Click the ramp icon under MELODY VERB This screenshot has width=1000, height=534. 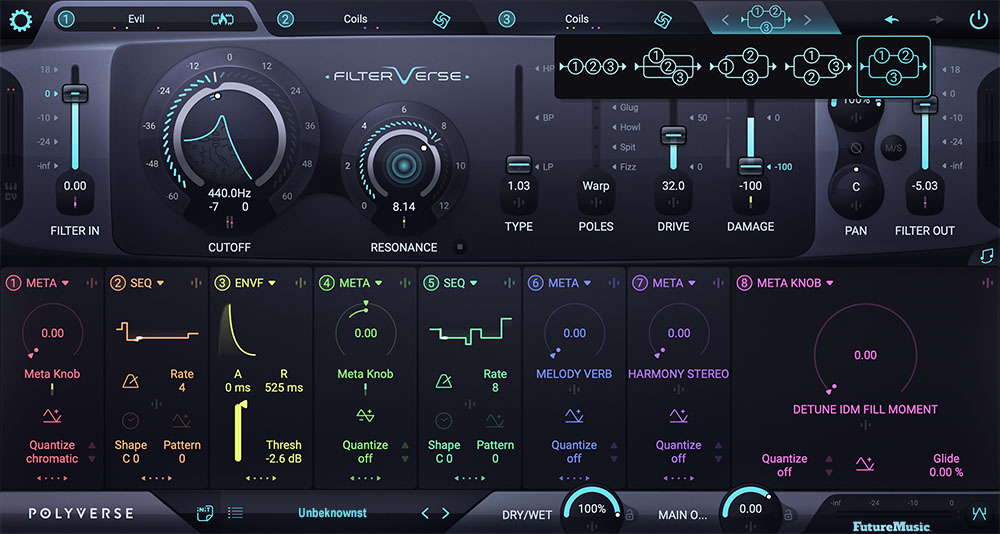point(574,417)
